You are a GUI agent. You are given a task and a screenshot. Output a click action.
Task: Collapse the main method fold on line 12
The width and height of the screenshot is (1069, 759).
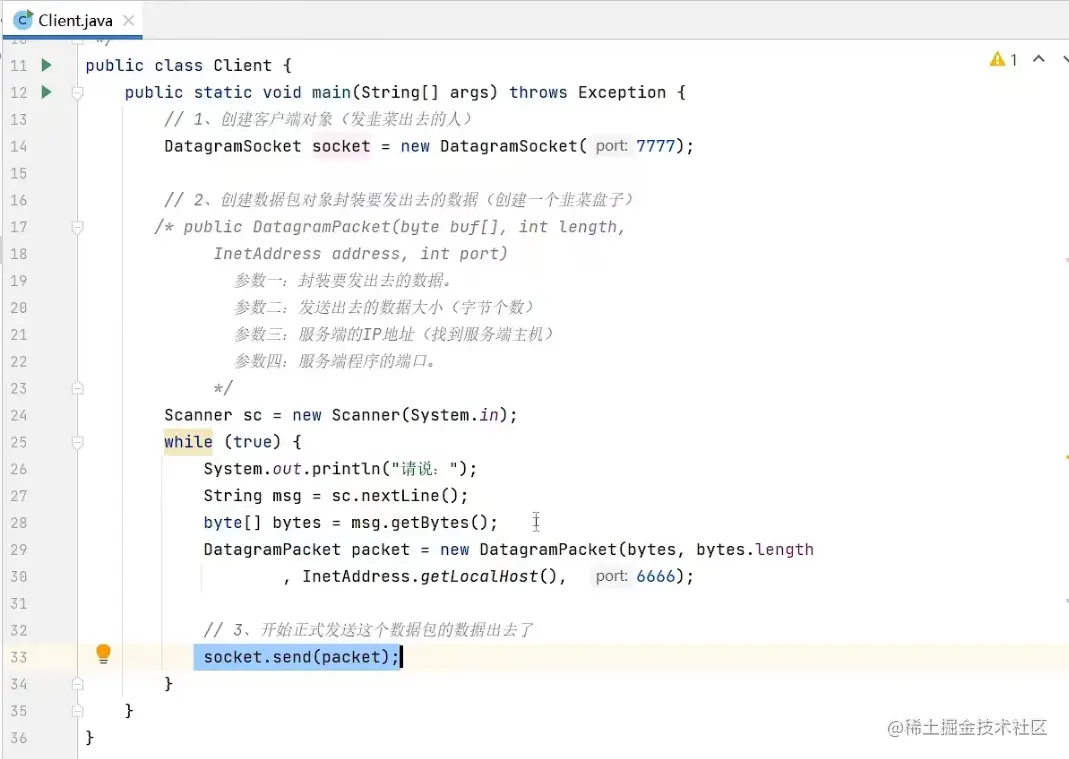coord(78,92)
